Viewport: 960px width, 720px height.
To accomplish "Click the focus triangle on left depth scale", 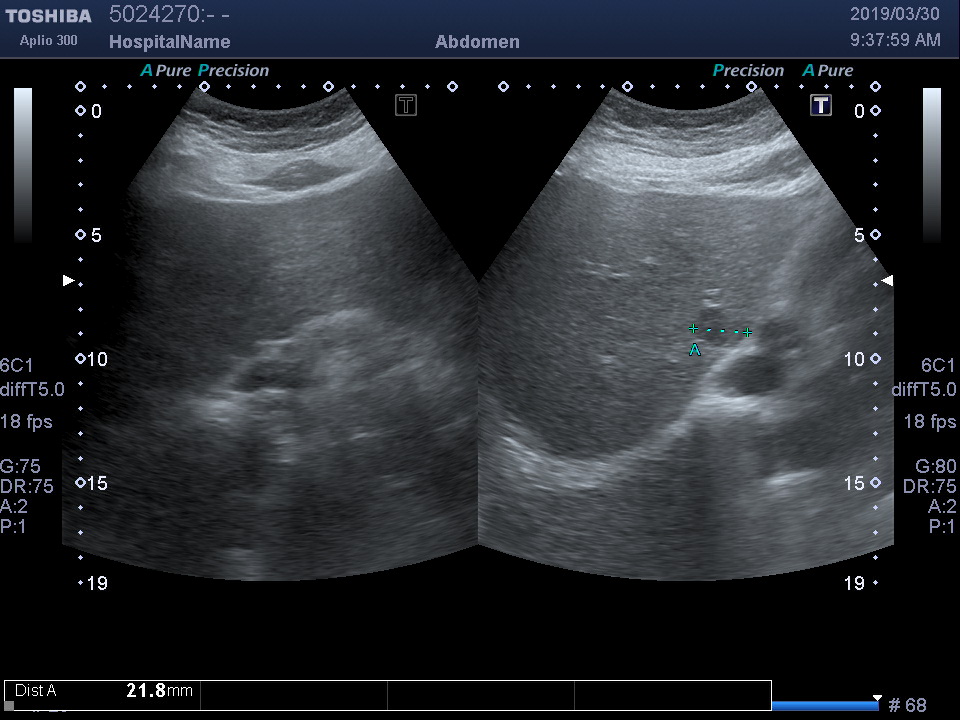I will (68, 281).
